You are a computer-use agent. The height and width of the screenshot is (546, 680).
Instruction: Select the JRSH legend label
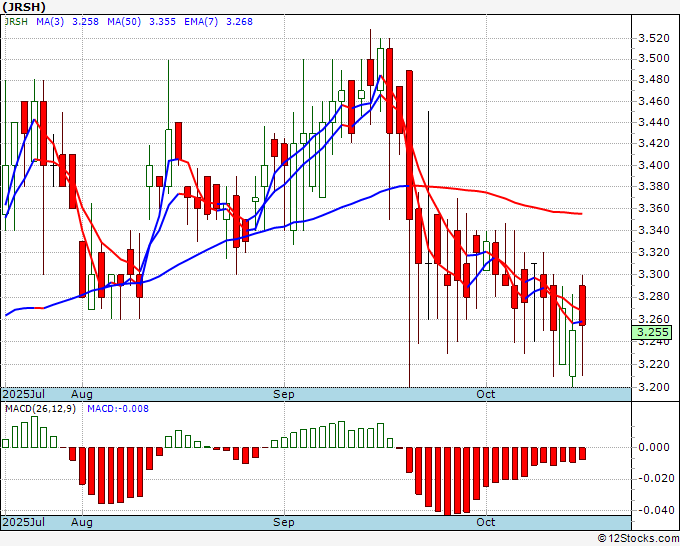16,22
